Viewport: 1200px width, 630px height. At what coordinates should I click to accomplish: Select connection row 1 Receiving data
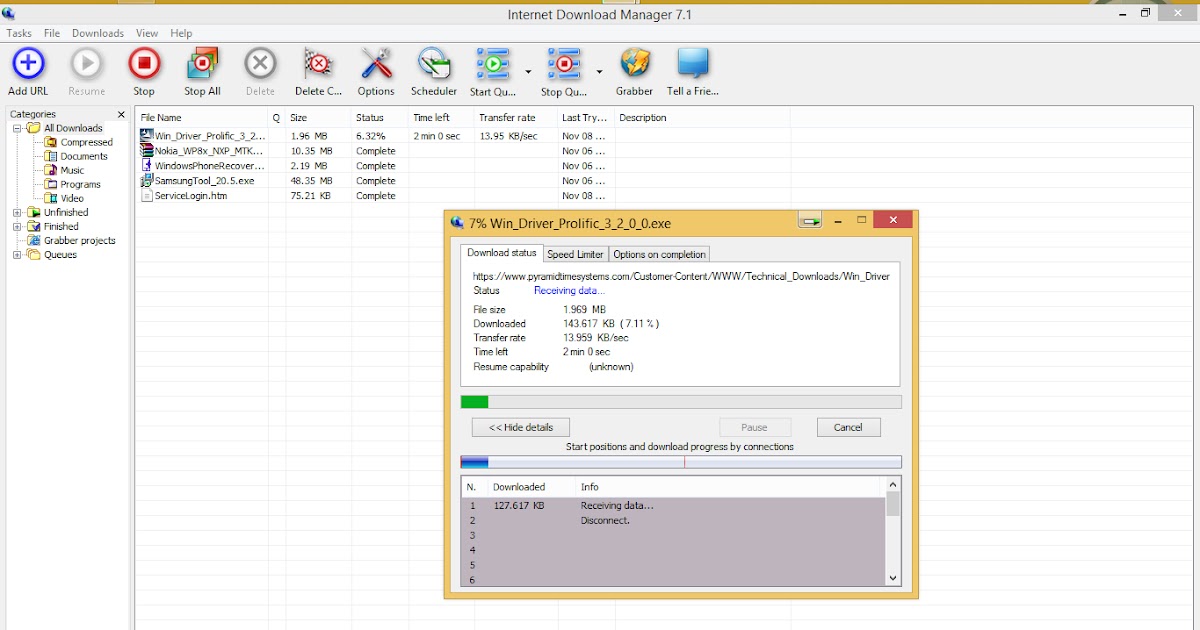click(x=673, y=505)
